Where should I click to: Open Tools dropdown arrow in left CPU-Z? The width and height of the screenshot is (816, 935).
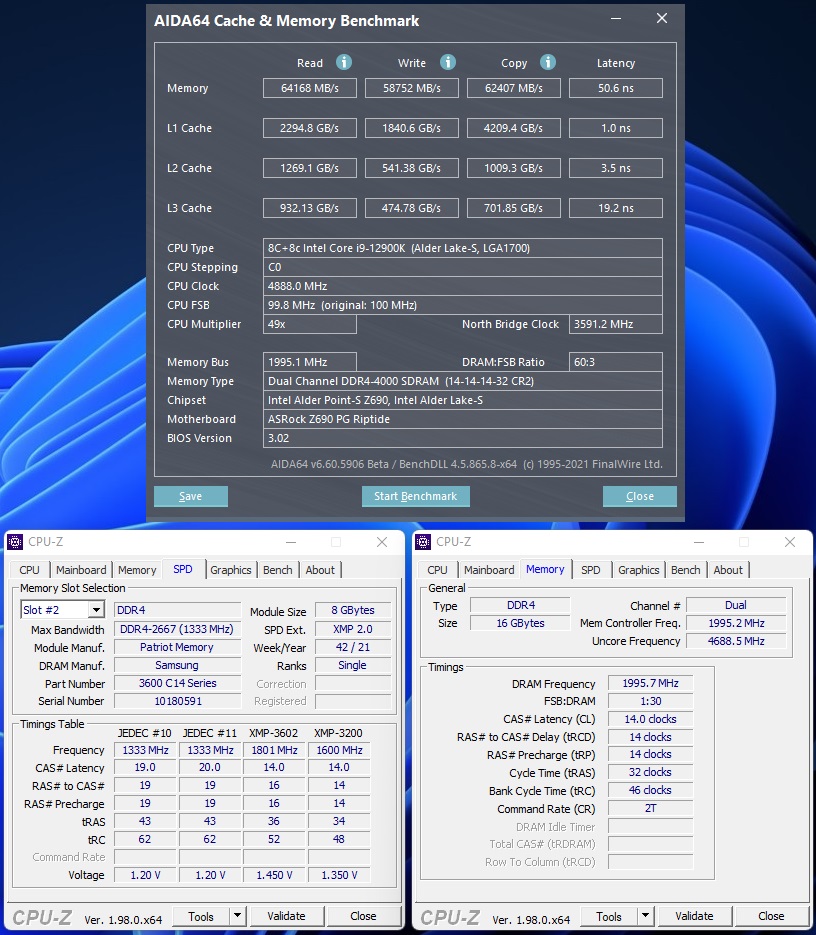click(237, 916)
